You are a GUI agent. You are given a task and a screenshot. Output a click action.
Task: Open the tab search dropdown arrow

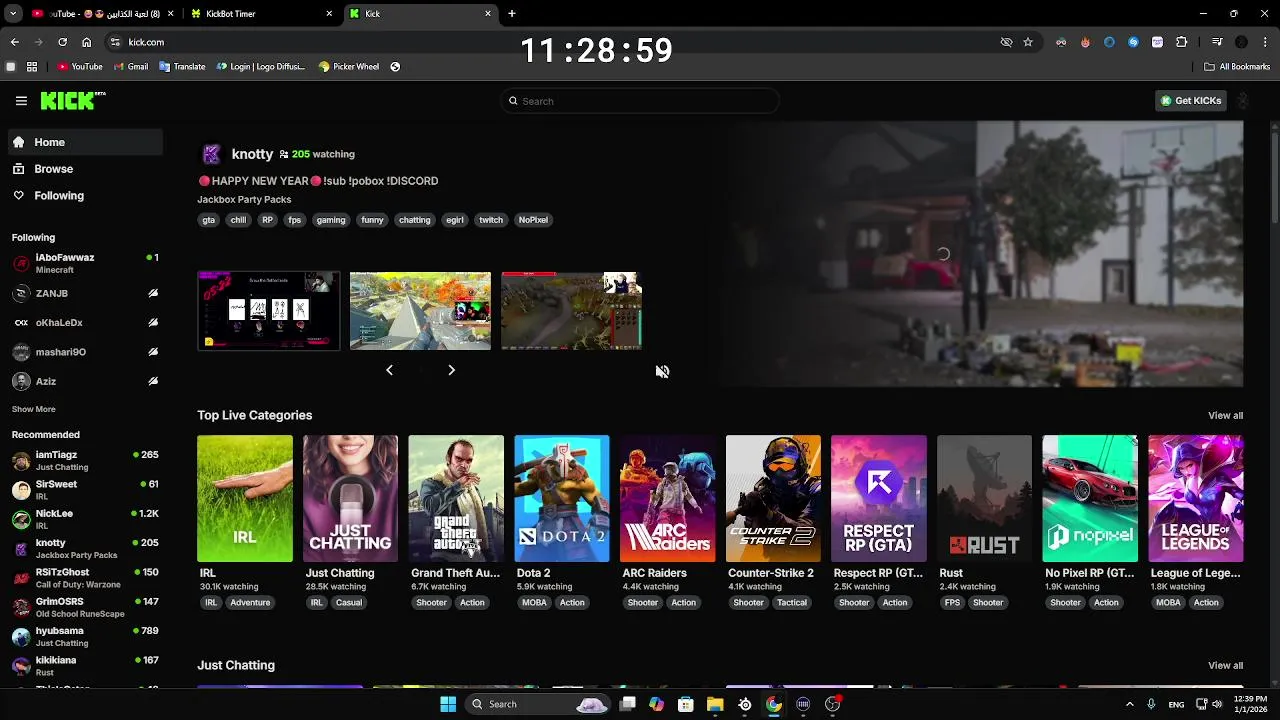click(13, 14)
